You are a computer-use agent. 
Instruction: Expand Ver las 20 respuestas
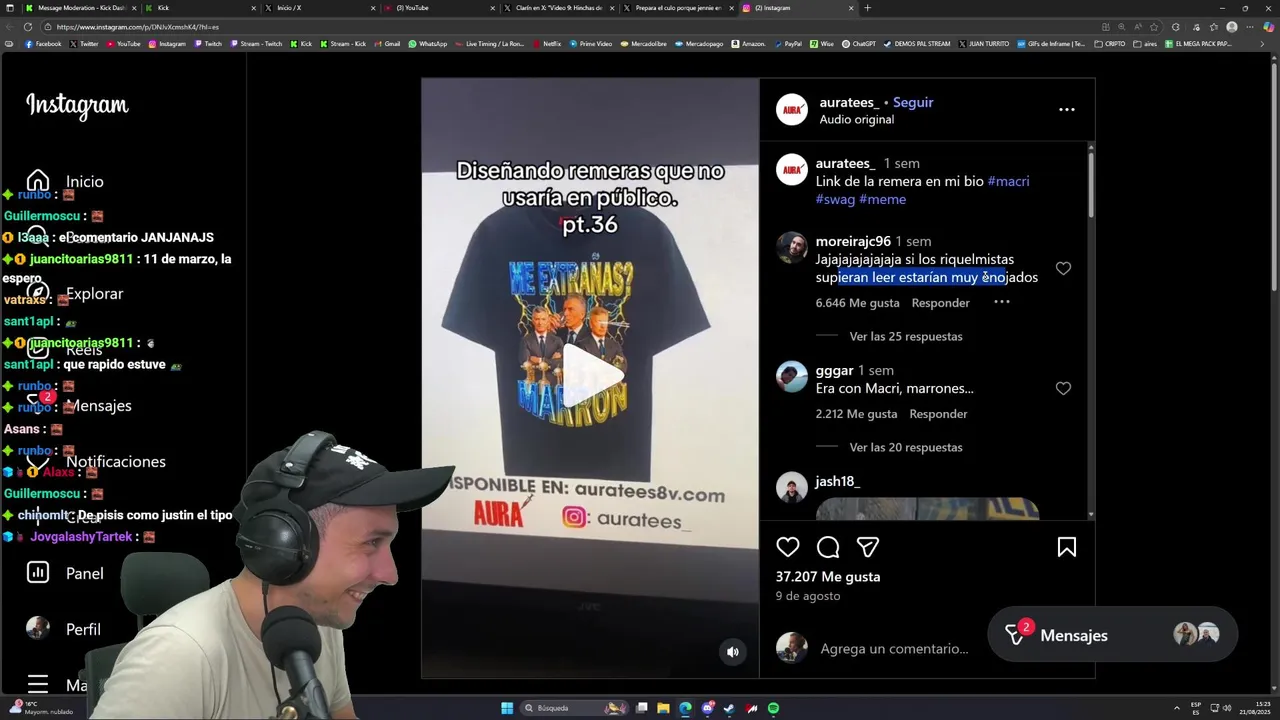coord(906,448)
